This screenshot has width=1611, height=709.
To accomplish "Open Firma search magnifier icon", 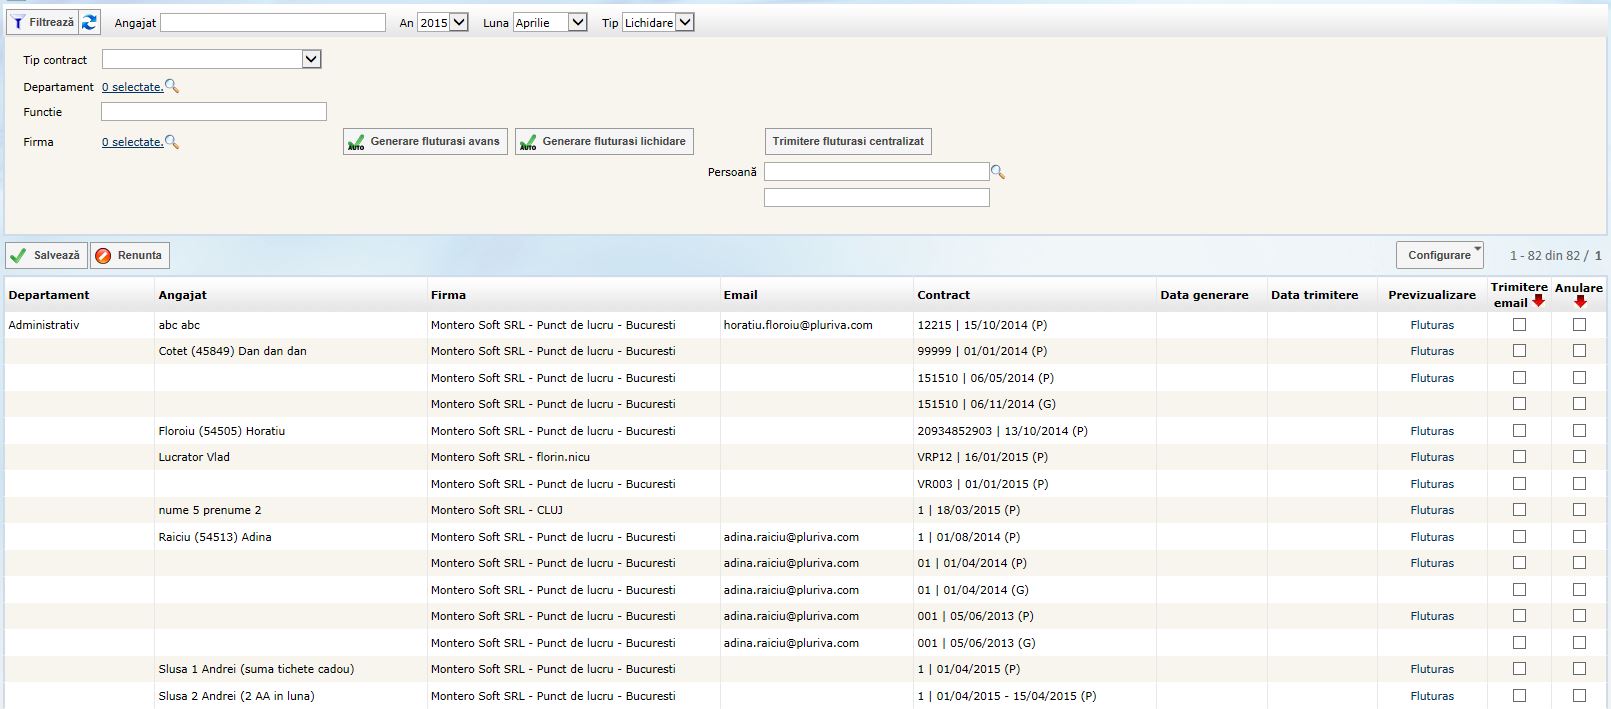I will [172, 142].
